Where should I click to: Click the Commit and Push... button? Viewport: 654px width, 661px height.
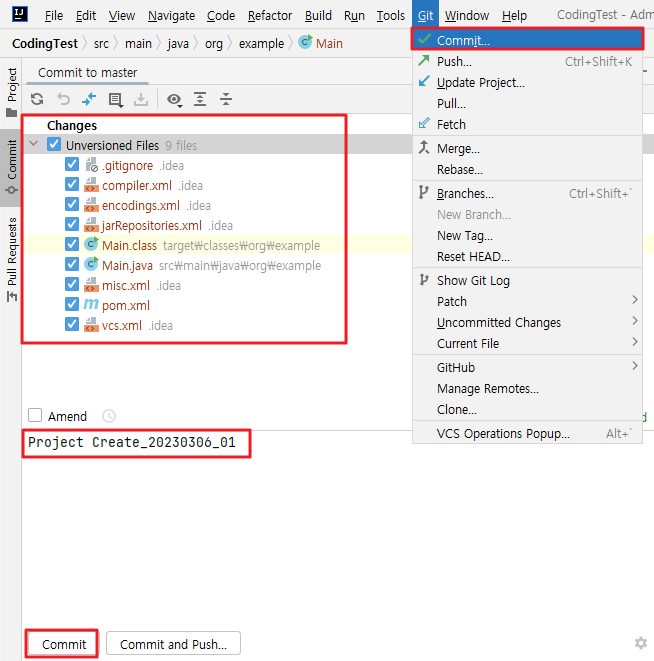(173, 643)
